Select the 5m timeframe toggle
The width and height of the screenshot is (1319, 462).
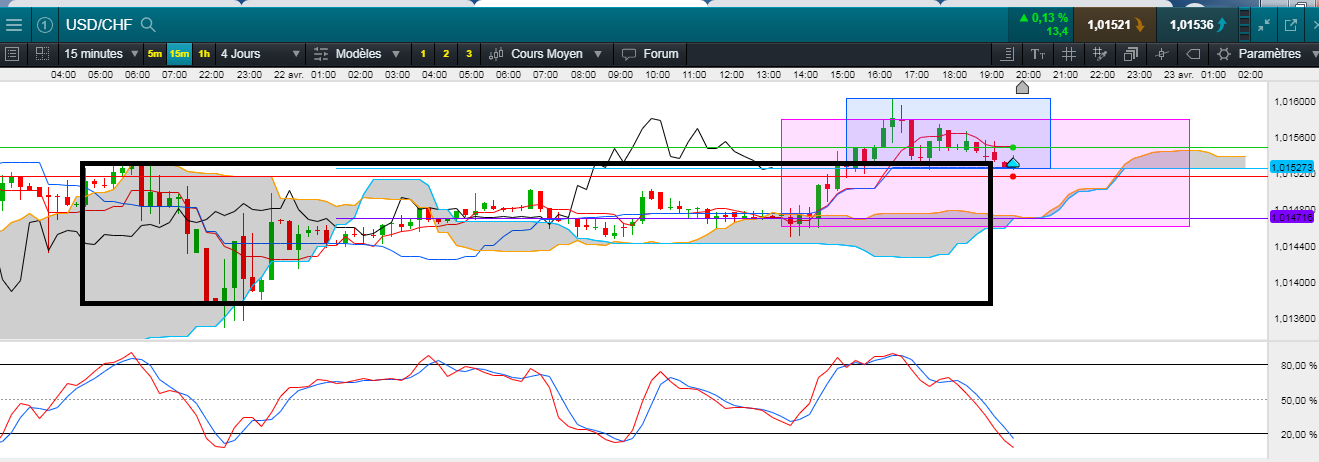tap(154, 54)
